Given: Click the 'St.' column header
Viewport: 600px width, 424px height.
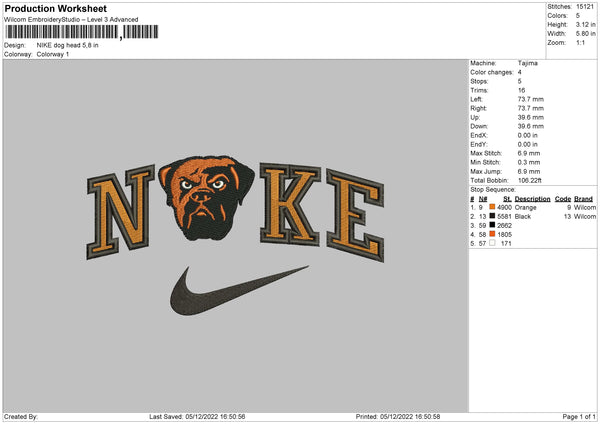Looking at the screenshot, I should coord(507,199).
